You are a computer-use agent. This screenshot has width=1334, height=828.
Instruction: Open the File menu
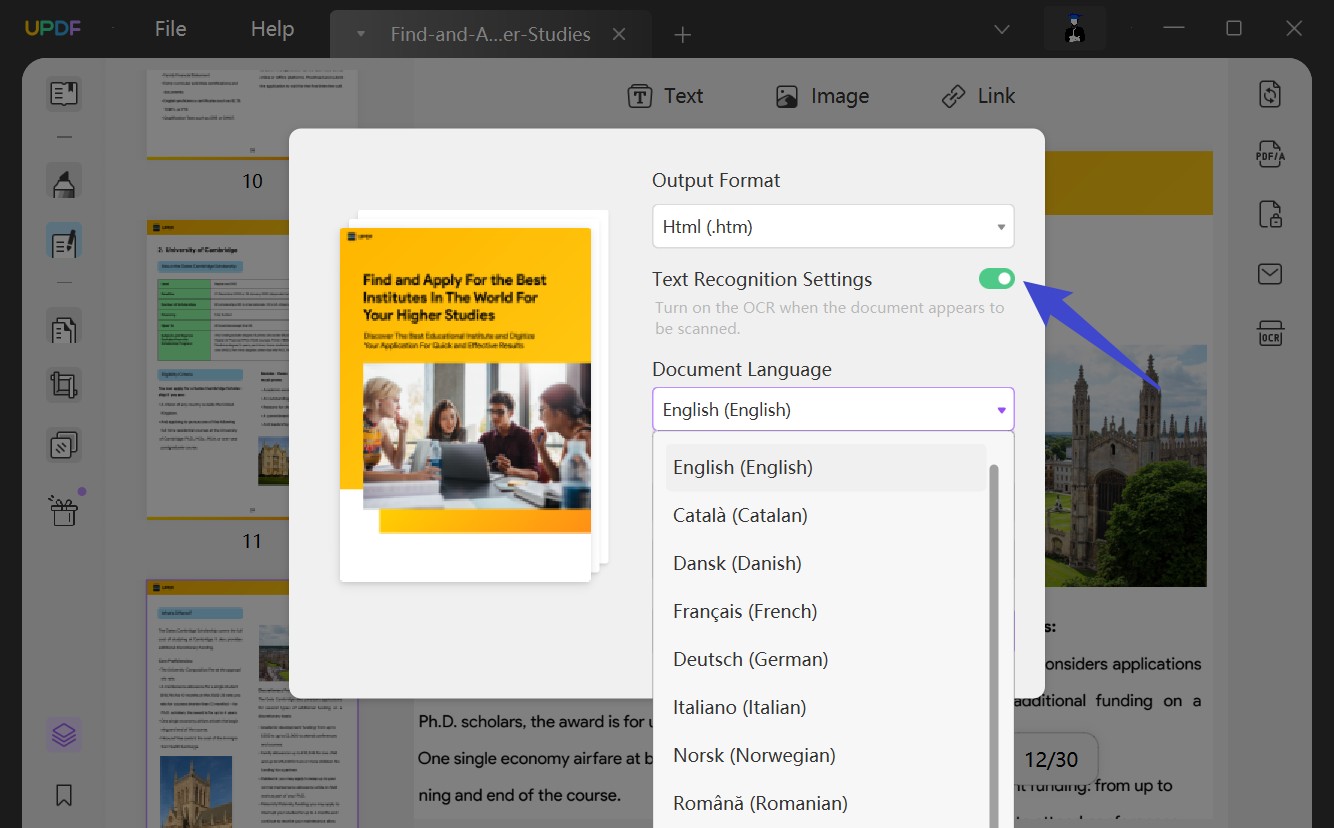click(171, 29)
